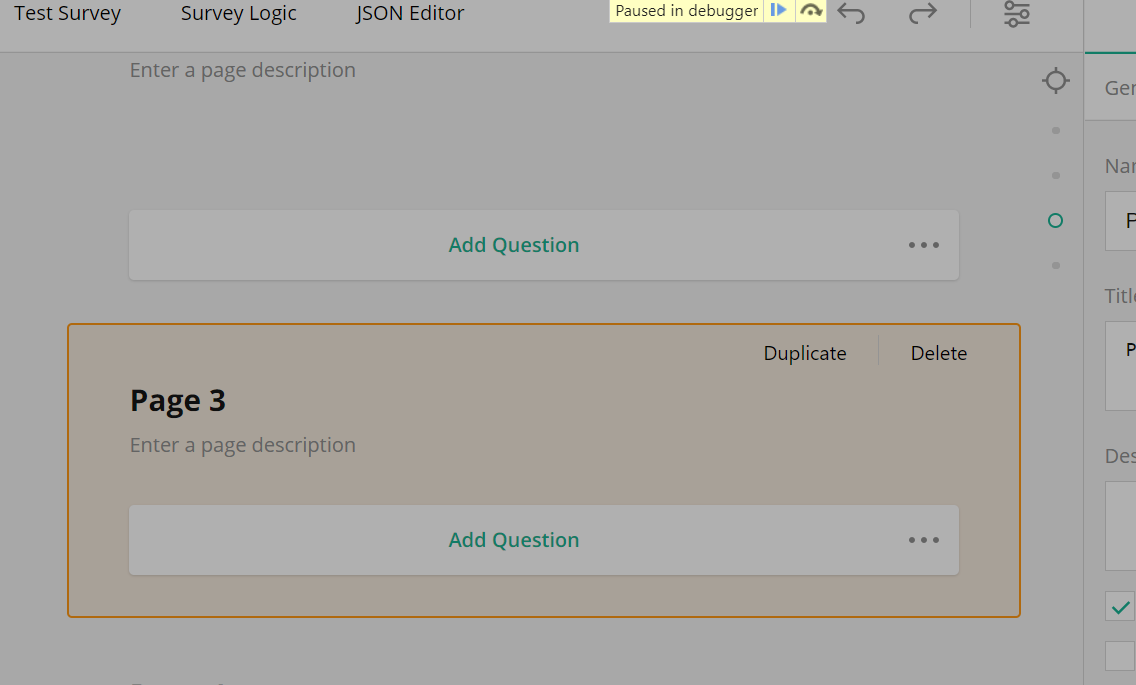Select the highlighted circle in page navigator
This screenshot has width=1136, height=685.
point(1055,220)
